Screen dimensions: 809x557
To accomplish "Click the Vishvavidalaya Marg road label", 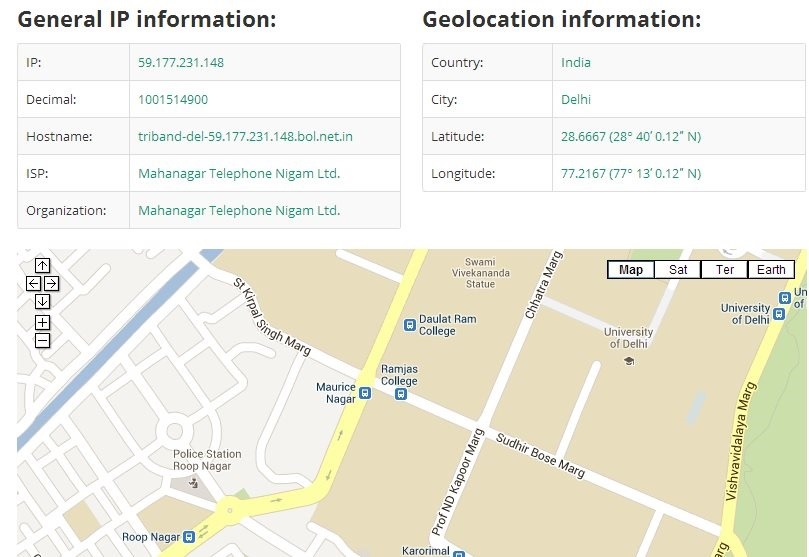I will (740, 441).
